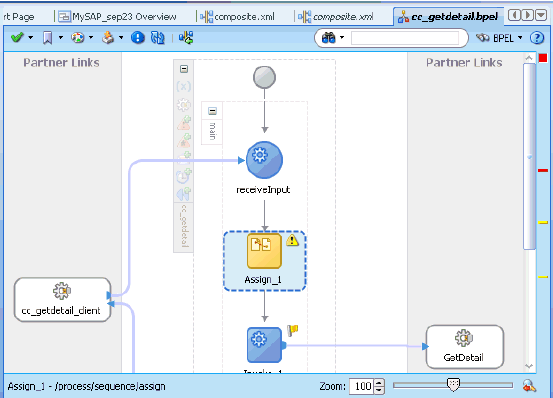Click the lower yellow warning marker in gutter
Image resolution: width=553 pixels, height=398 pixels.
pos(543,277)
